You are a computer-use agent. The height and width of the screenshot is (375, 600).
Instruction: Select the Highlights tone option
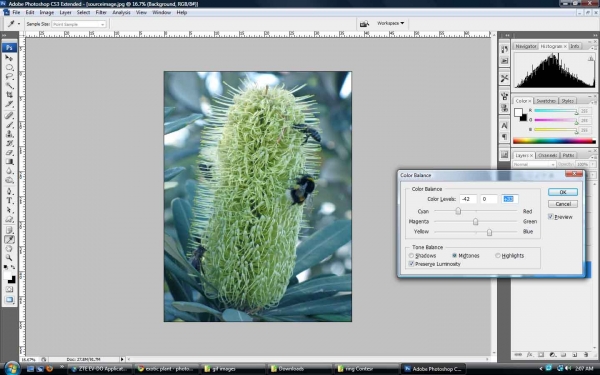tap(498, 256)
